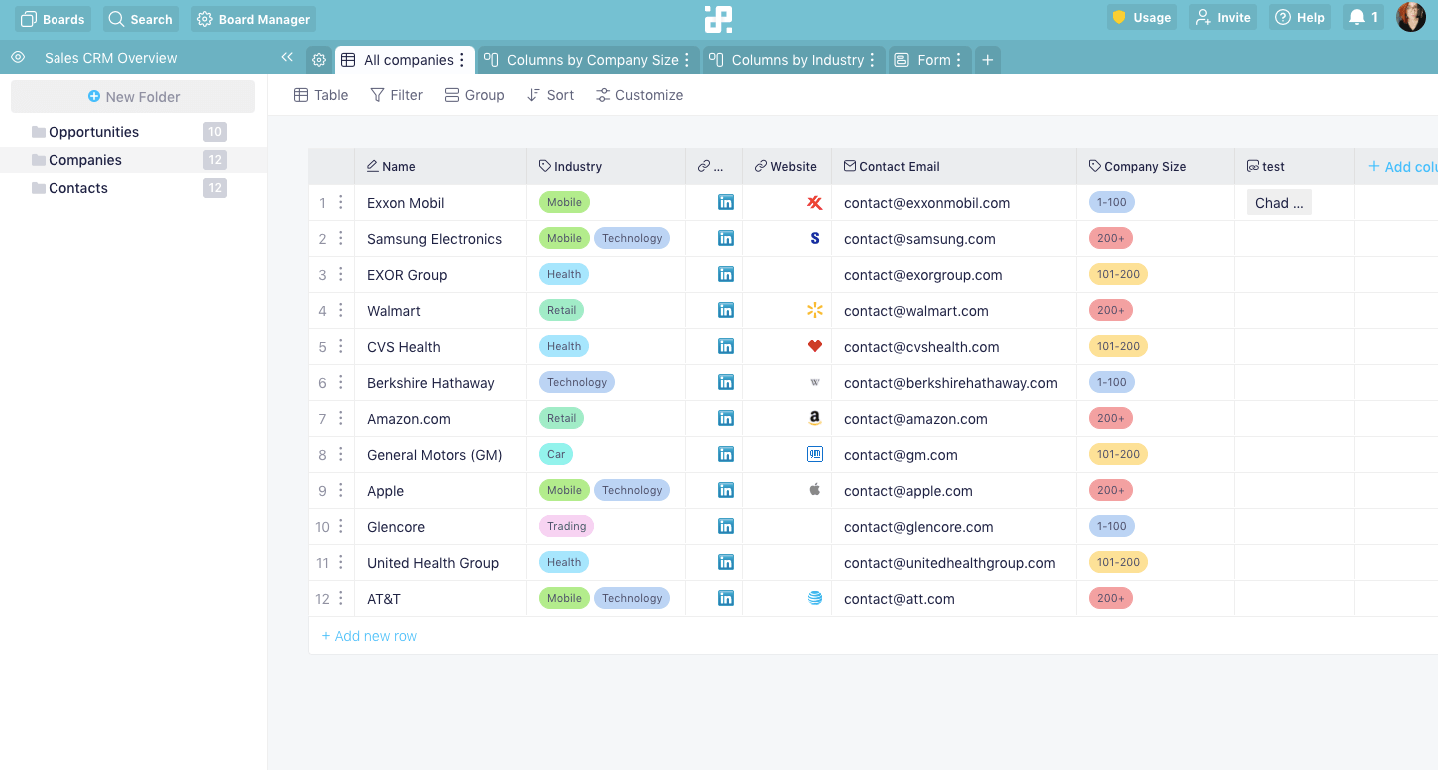The height and width of the screenshot is (770, 1438).
Task: Open Customize options in toolbar
Action: (640, 95)
